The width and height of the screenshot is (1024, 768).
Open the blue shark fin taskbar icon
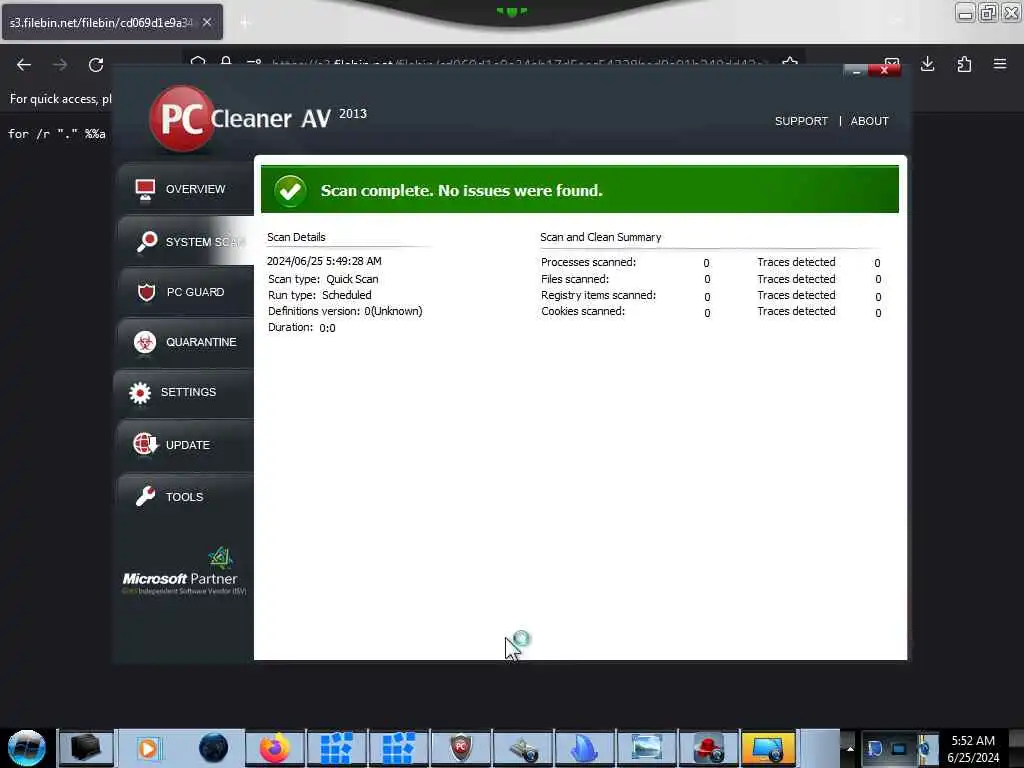pyautogui.click(x=584, y=748)
